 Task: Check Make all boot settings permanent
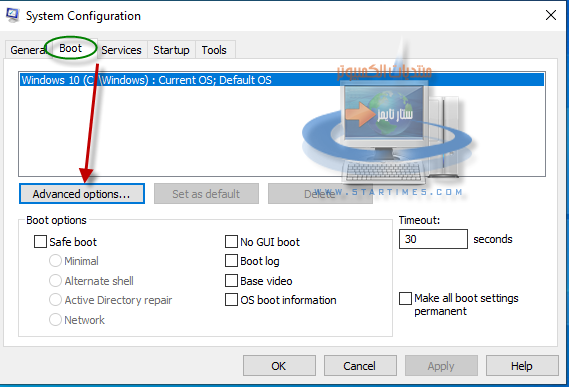[405, 298]
